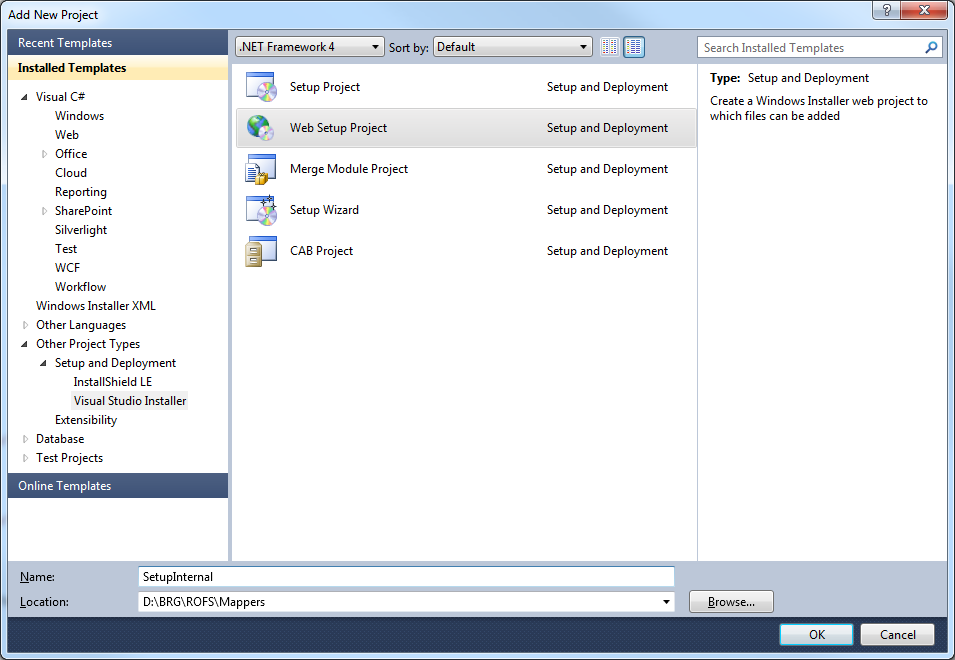Expand the Database tree node
The height and width of the screenshot is (660, 955).
pyautogui.click(x=25, y=439)
